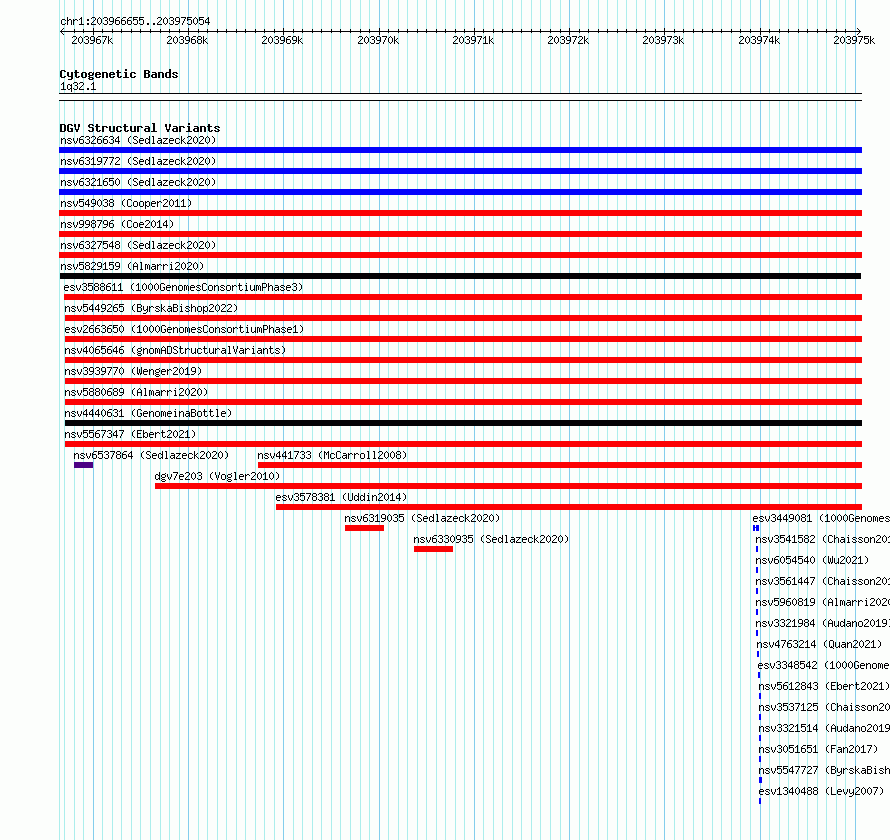The width and height of the screenshot is (890, 840).
Task: Click the red bar under dgv7e203
Action: [x=509, y=486]
